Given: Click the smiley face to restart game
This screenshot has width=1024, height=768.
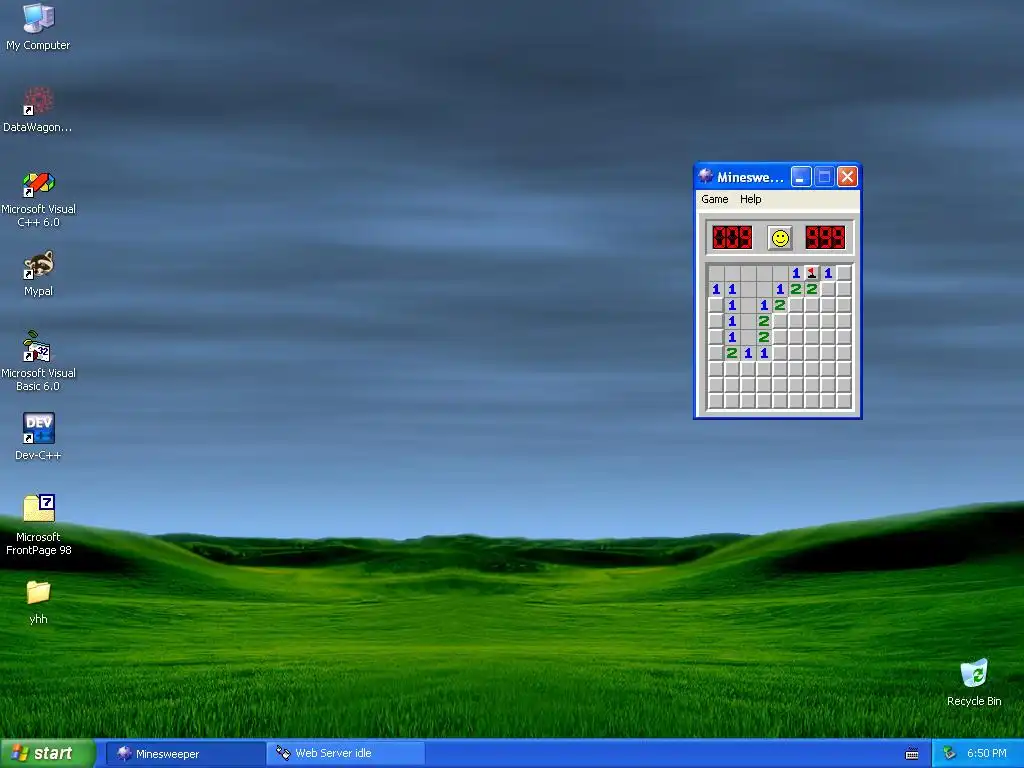Looking at the screenshot, I should [x=780, y=238].
